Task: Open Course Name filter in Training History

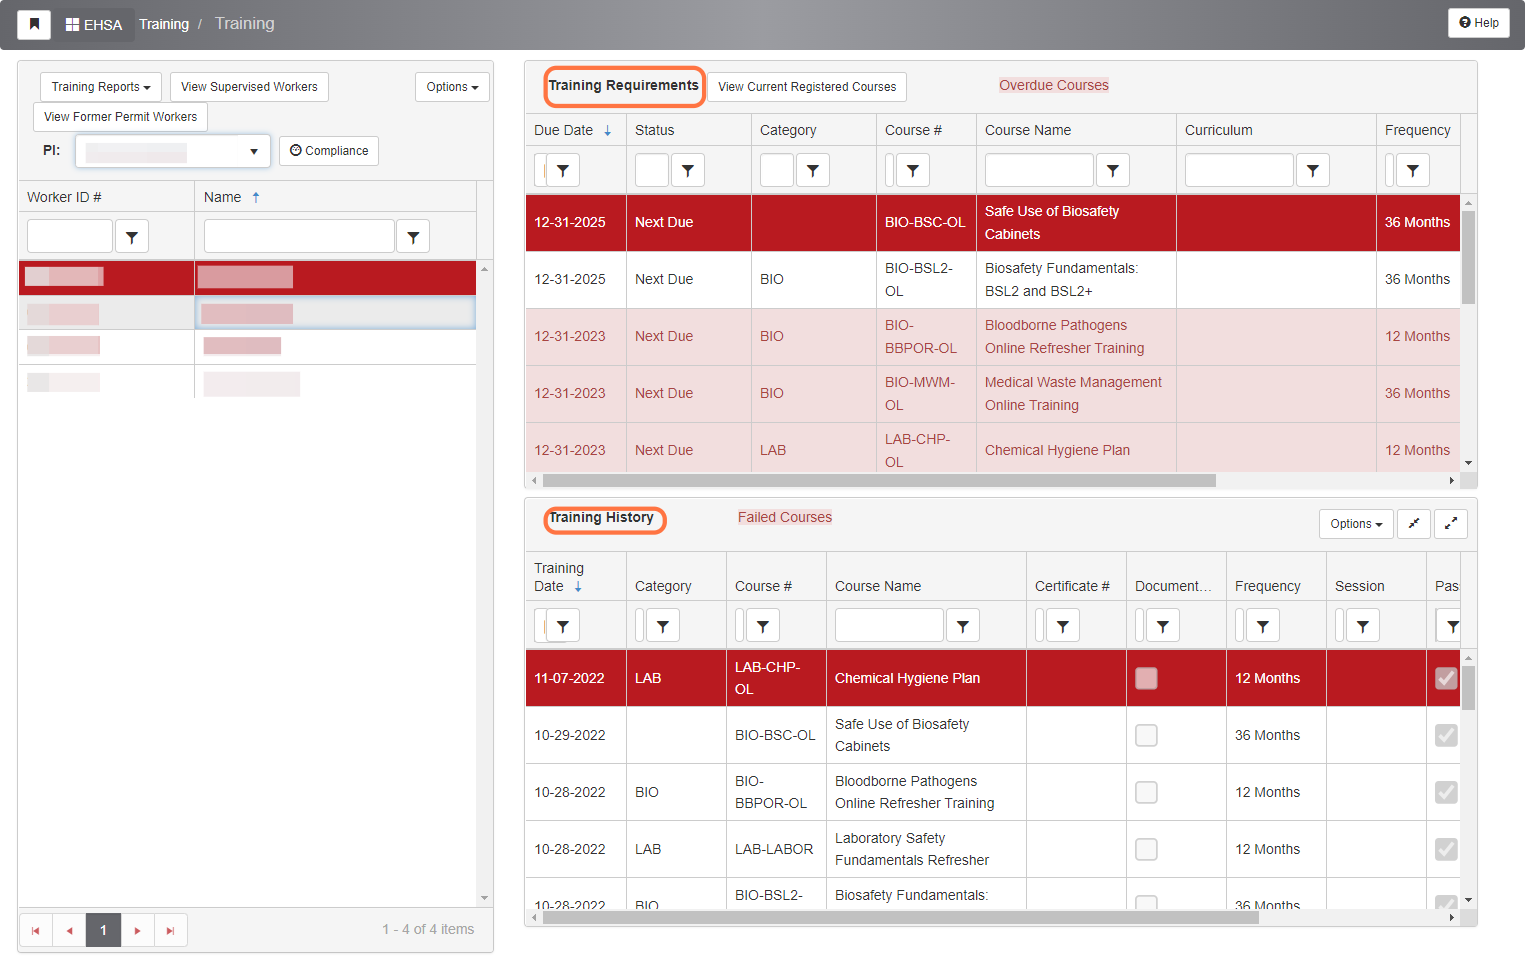Action: 963,626
